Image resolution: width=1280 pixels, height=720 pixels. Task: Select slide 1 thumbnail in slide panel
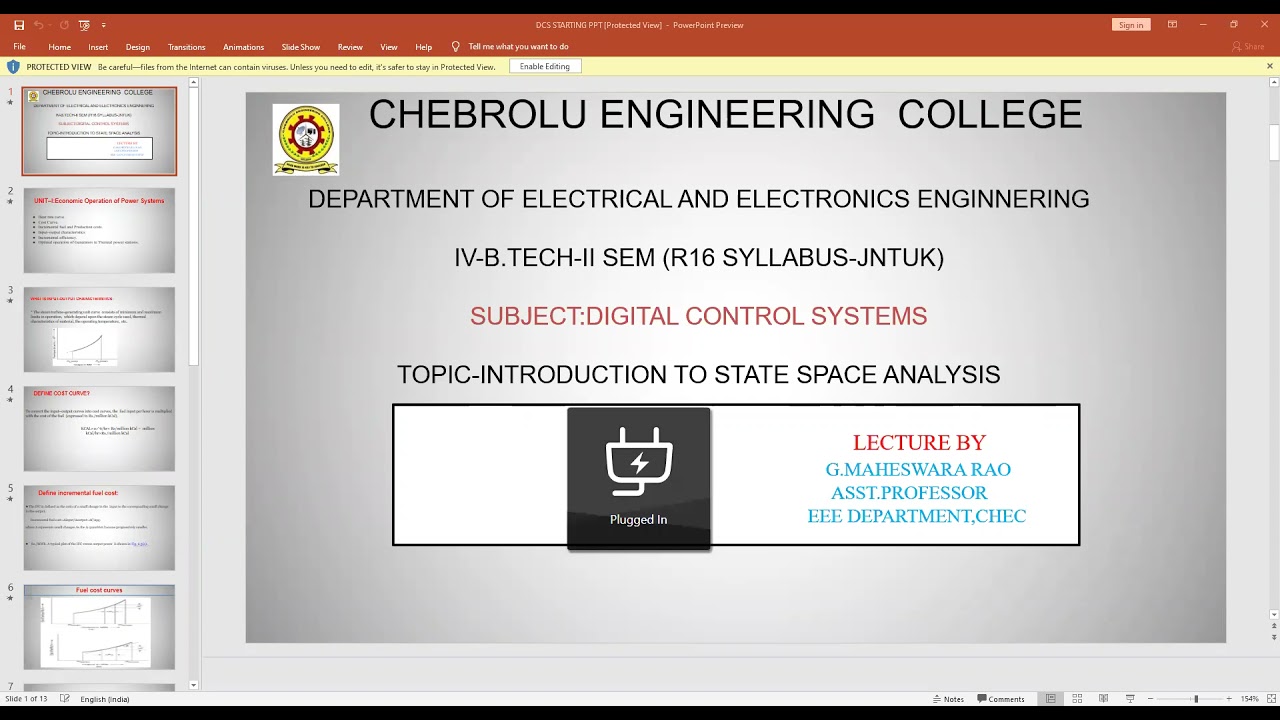tap(99, 131)
